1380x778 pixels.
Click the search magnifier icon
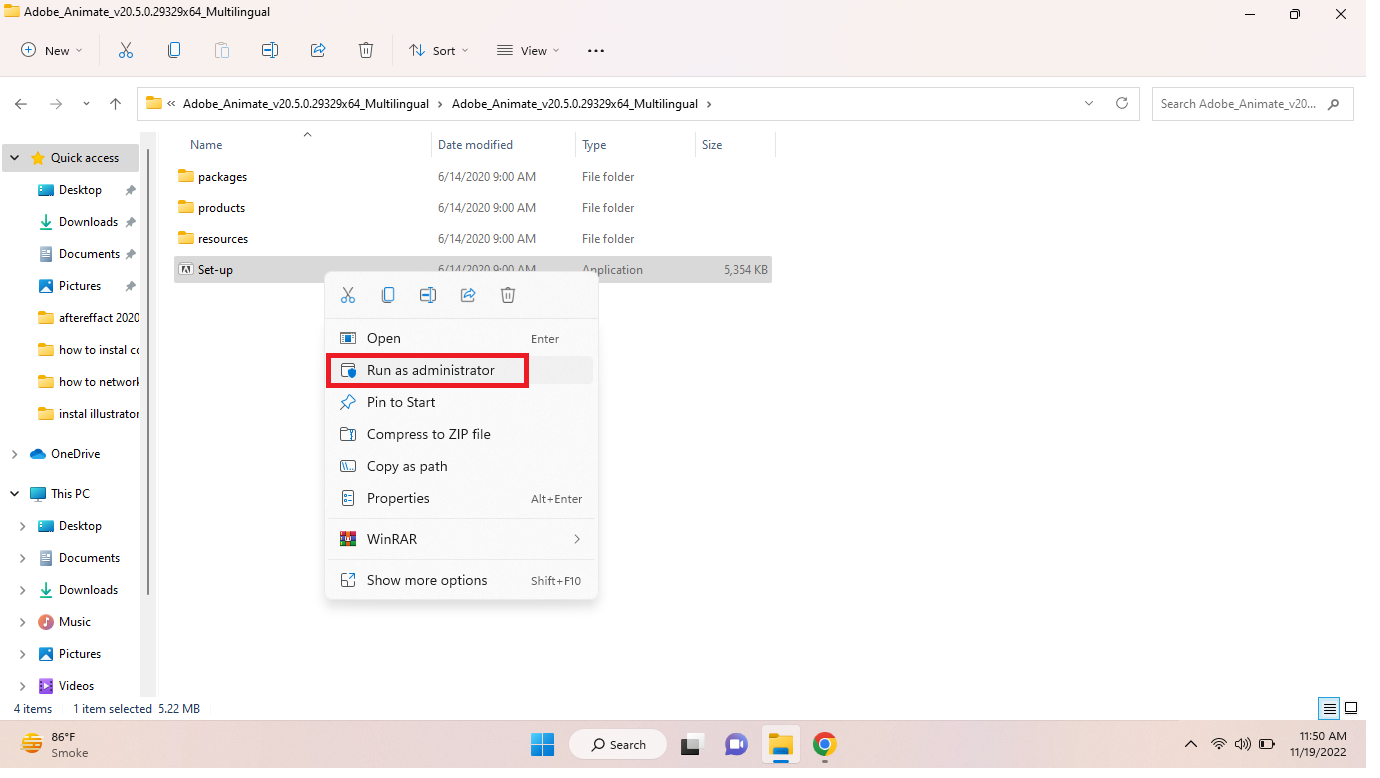1333,104
